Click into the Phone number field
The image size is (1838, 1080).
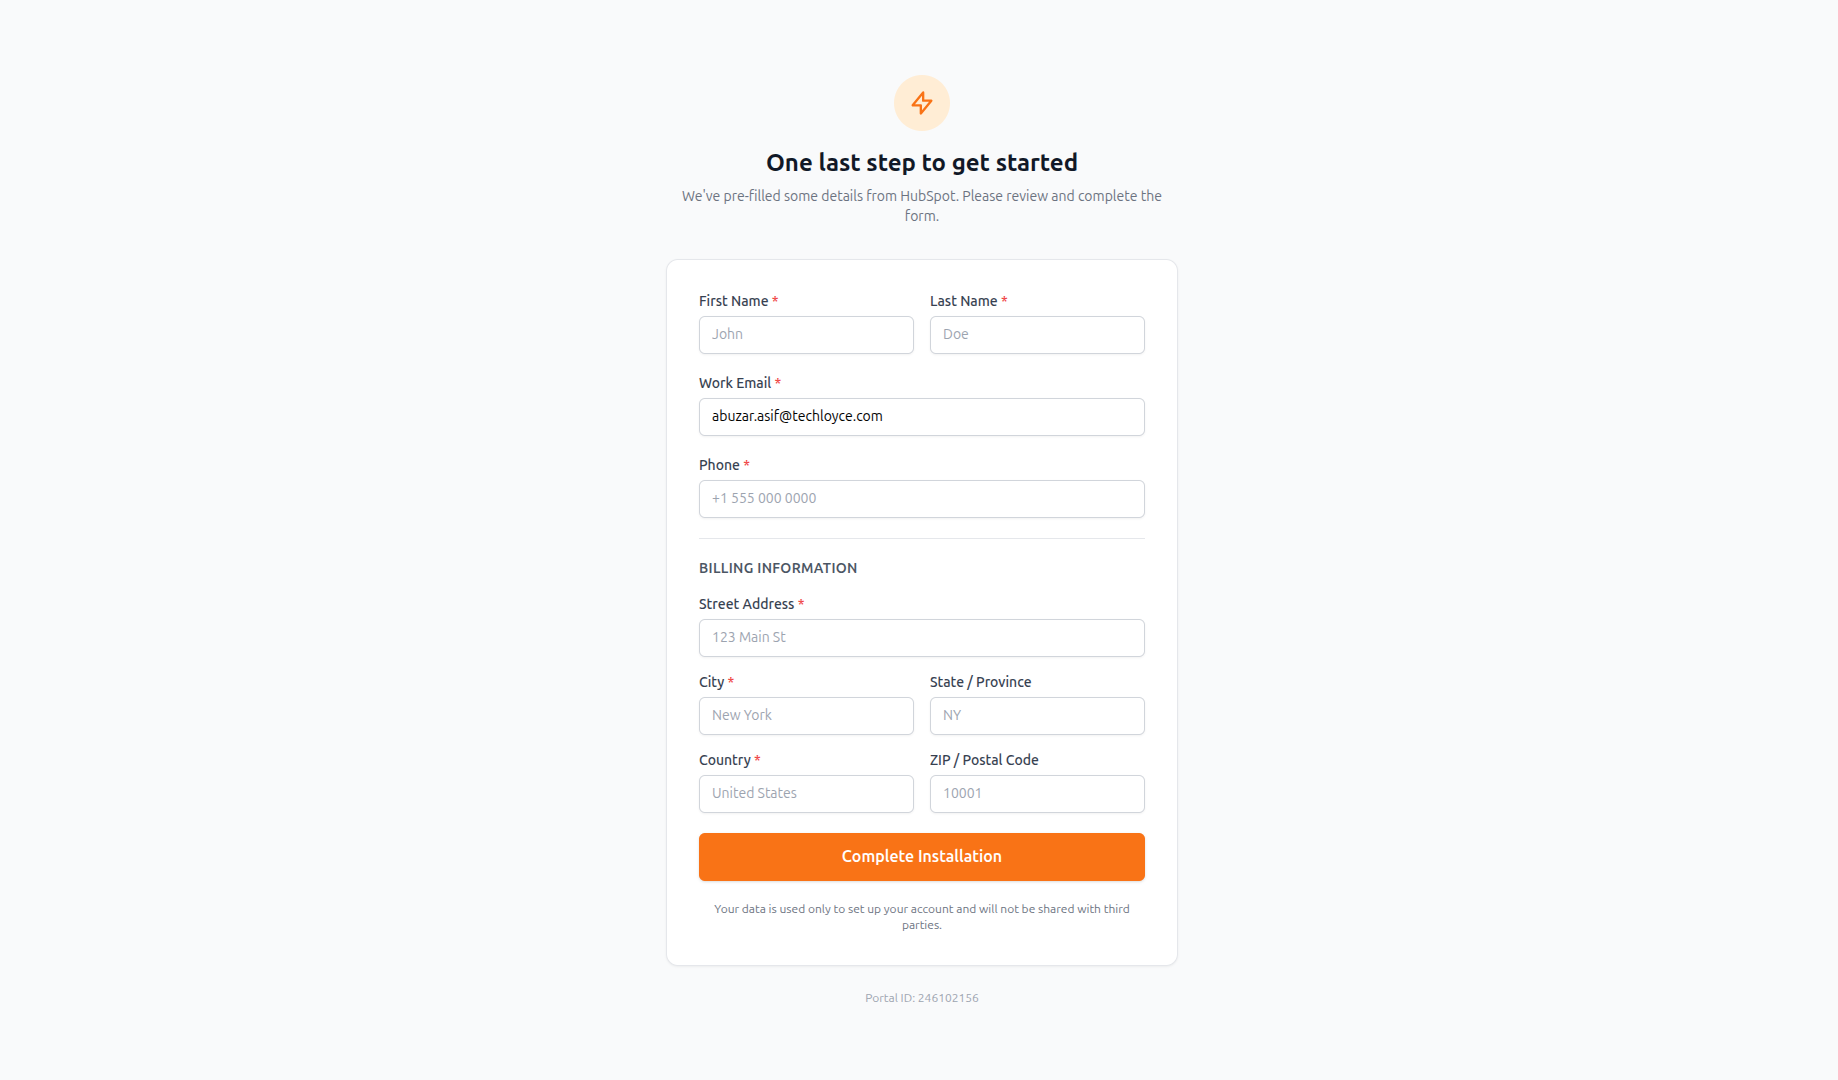(921, 499)
